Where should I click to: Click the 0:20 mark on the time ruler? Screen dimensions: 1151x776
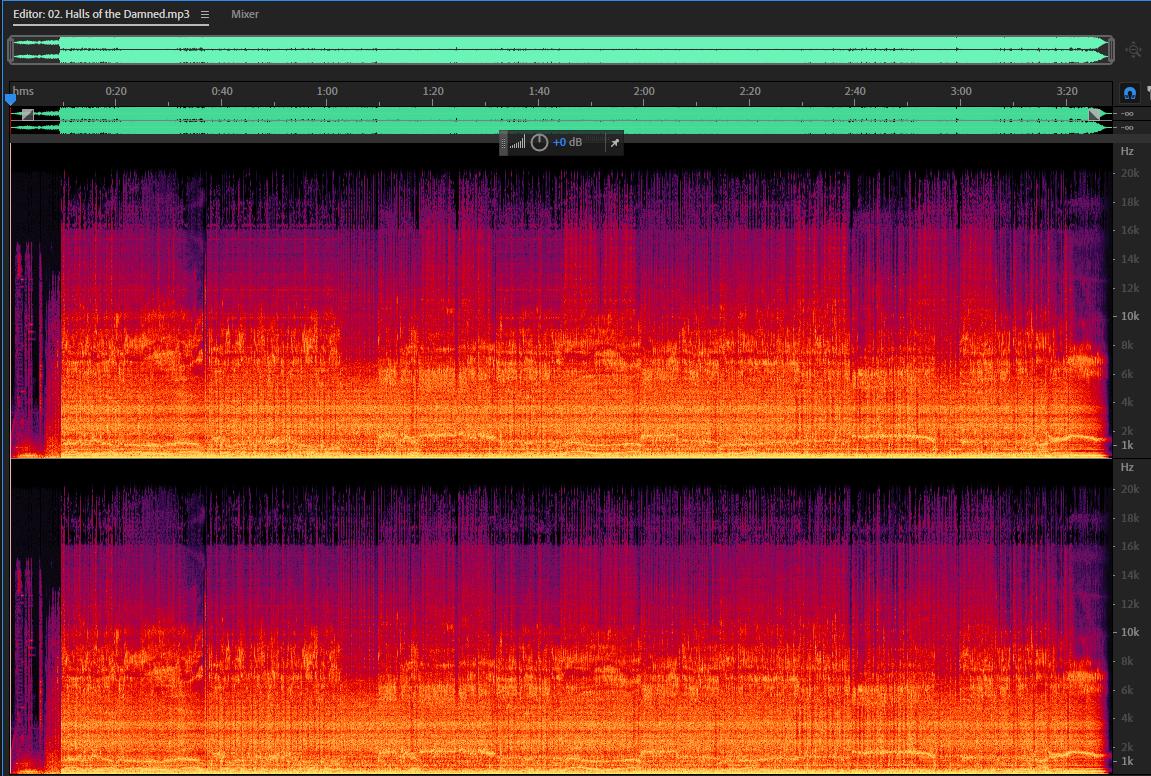tap(116, 91)
